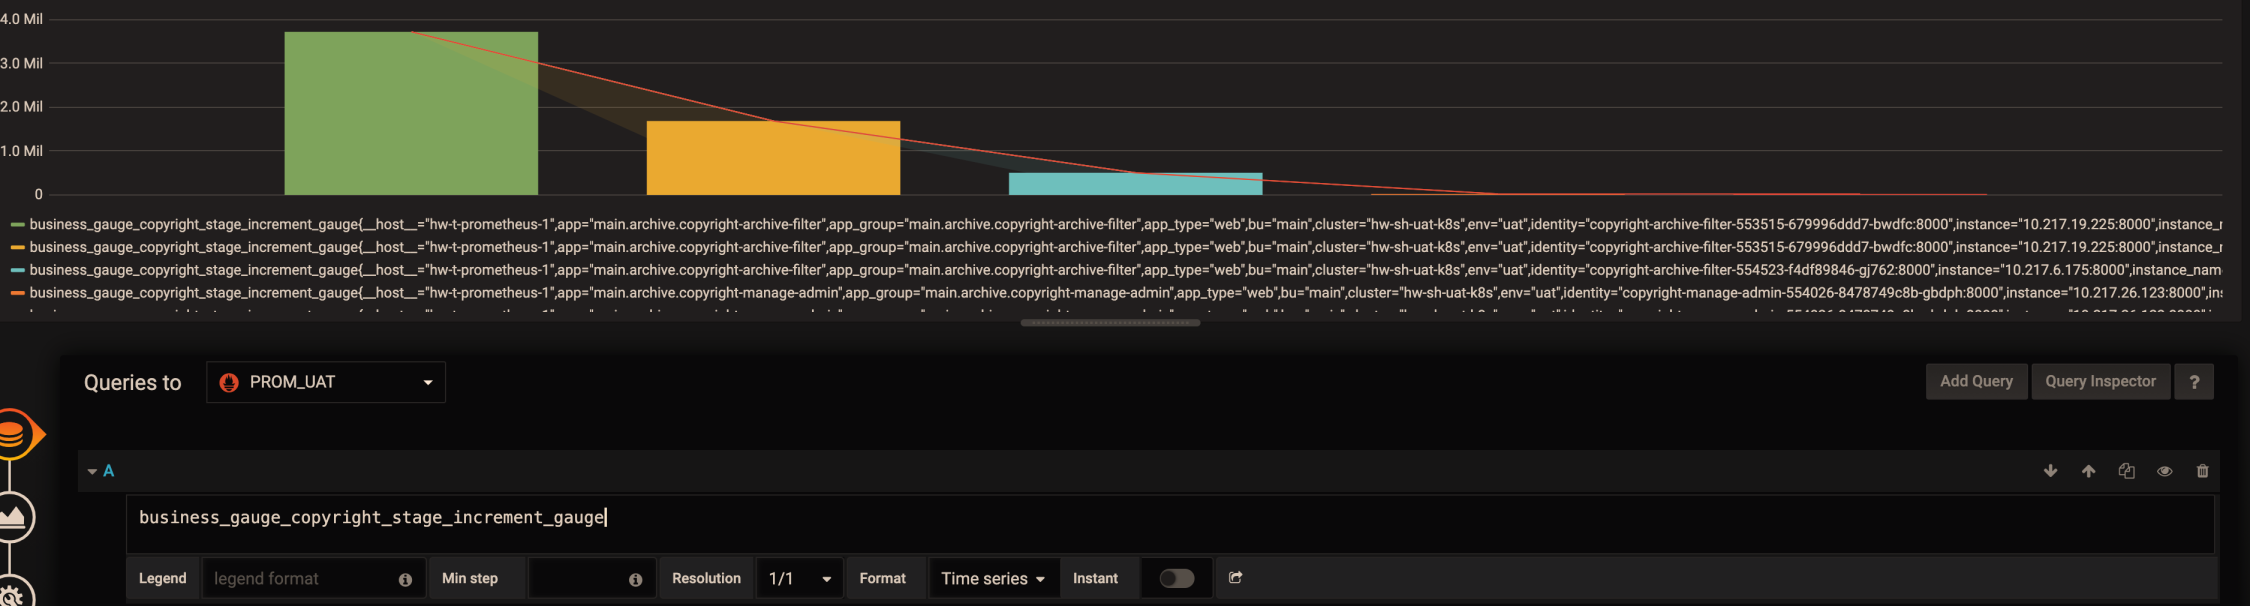Image resolution: width=2250 pixels, height=606 pixels.
Task: Open the PROM_UAT data source dropdown
Action: click(x=326, y=382)
